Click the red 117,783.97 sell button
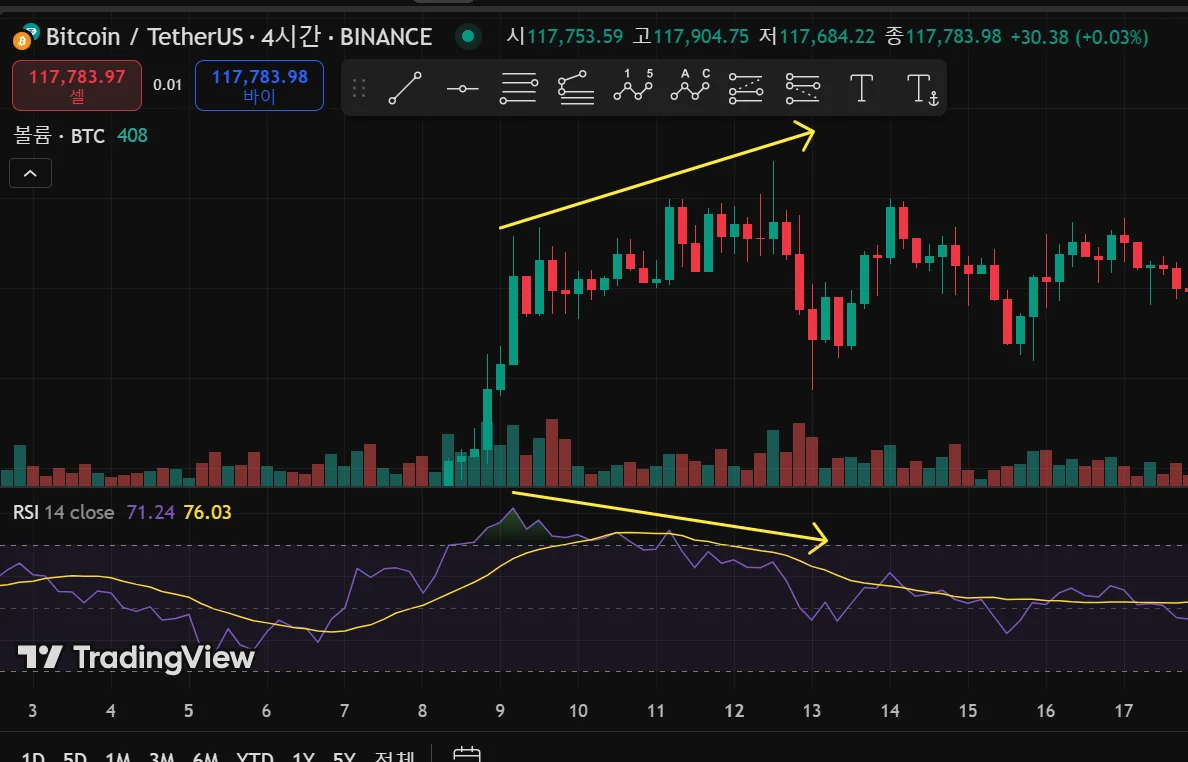 (77, 86)
